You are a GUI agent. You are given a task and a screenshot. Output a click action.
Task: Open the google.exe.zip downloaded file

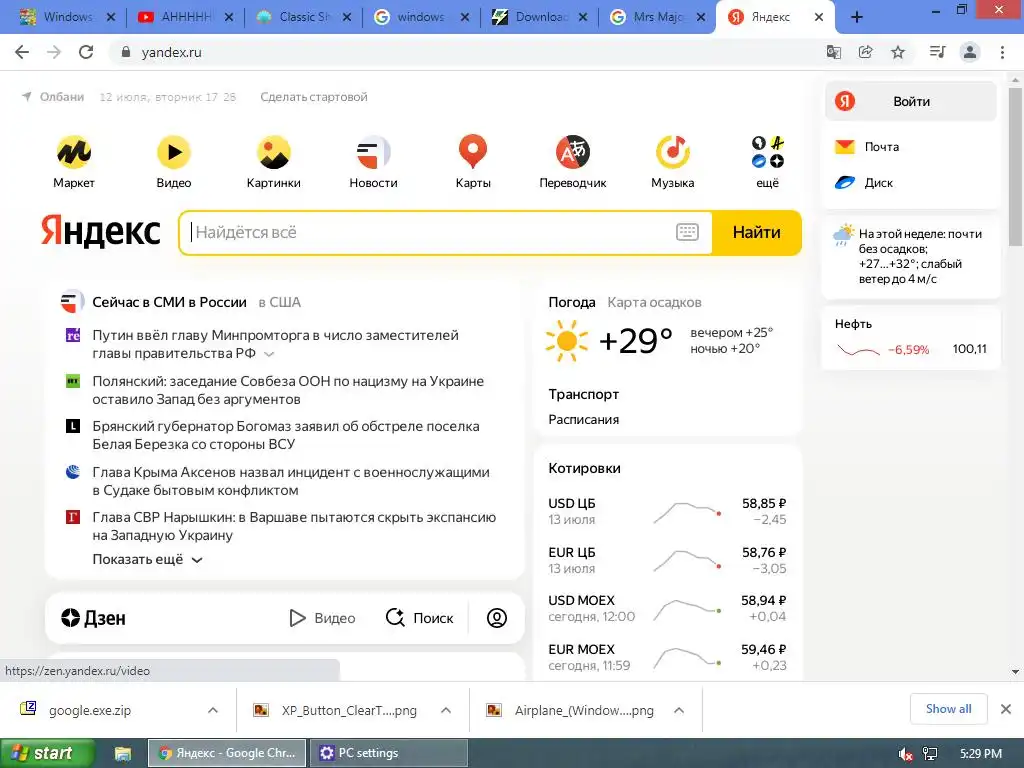(89, 711)
